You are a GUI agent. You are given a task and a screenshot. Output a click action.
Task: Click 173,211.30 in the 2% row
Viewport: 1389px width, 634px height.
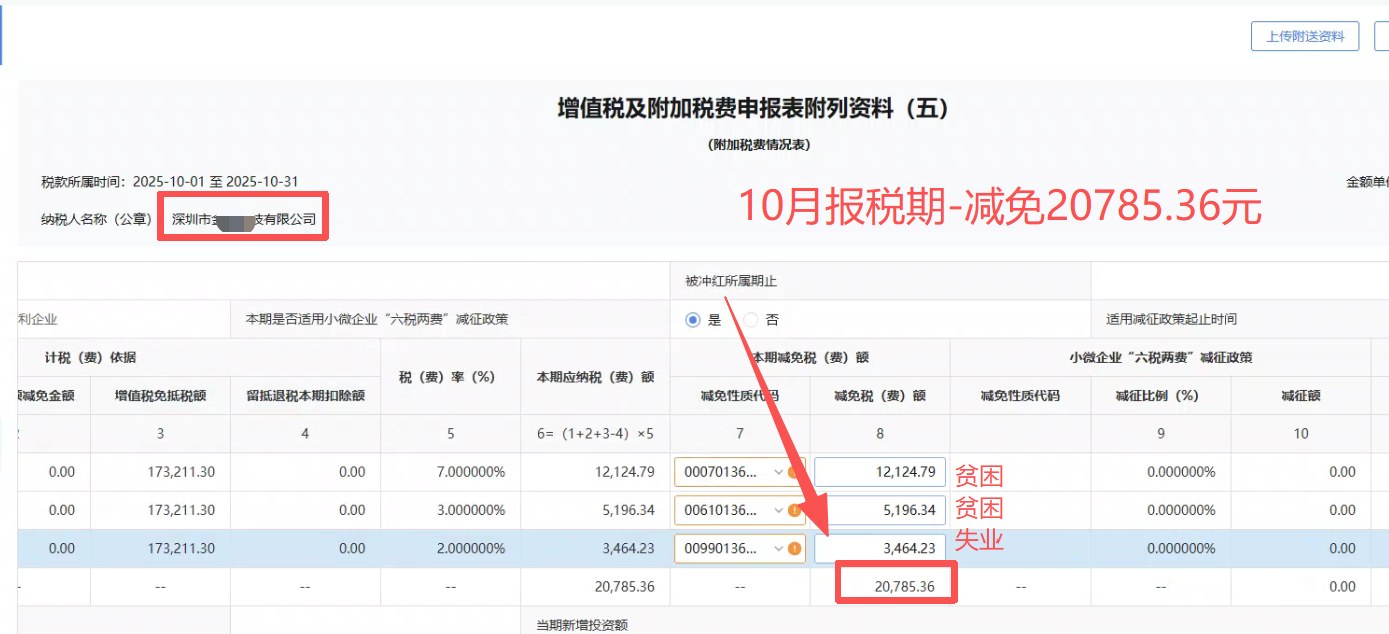[181, 548]
